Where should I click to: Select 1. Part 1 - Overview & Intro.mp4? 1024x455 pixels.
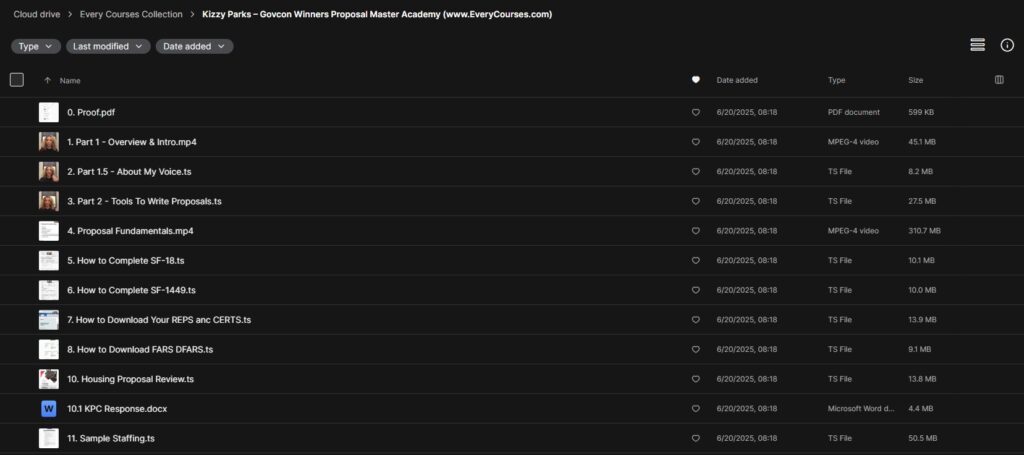click(132, 142)
